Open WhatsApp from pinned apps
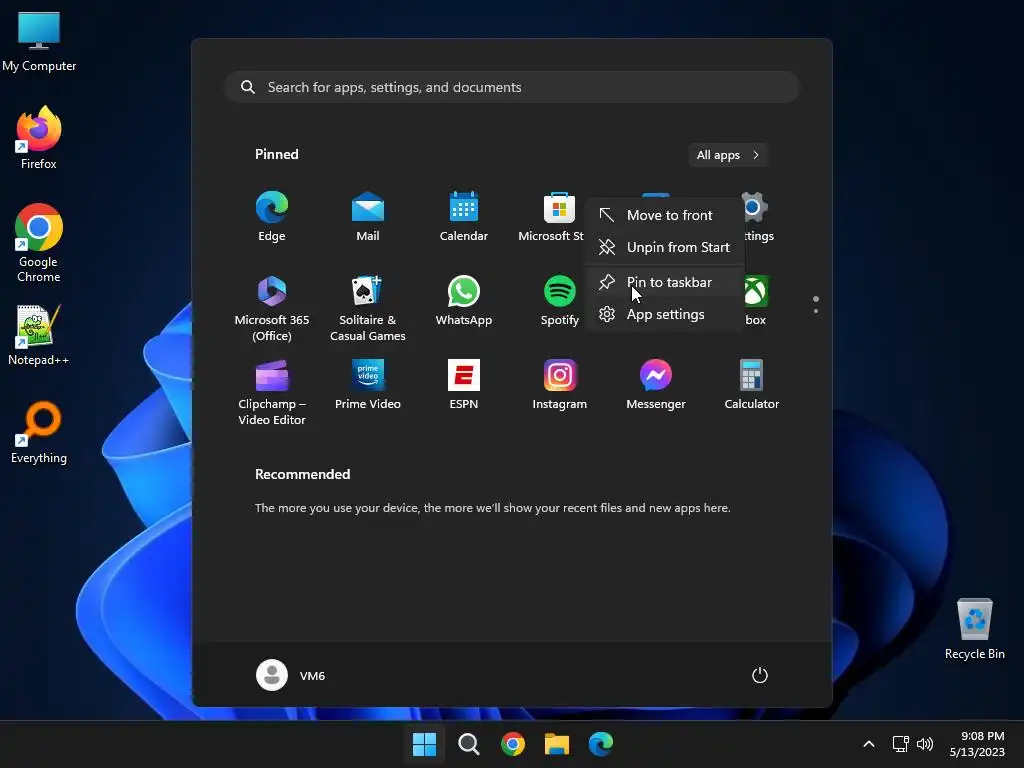1024x768 pixels. click(464, 300)
